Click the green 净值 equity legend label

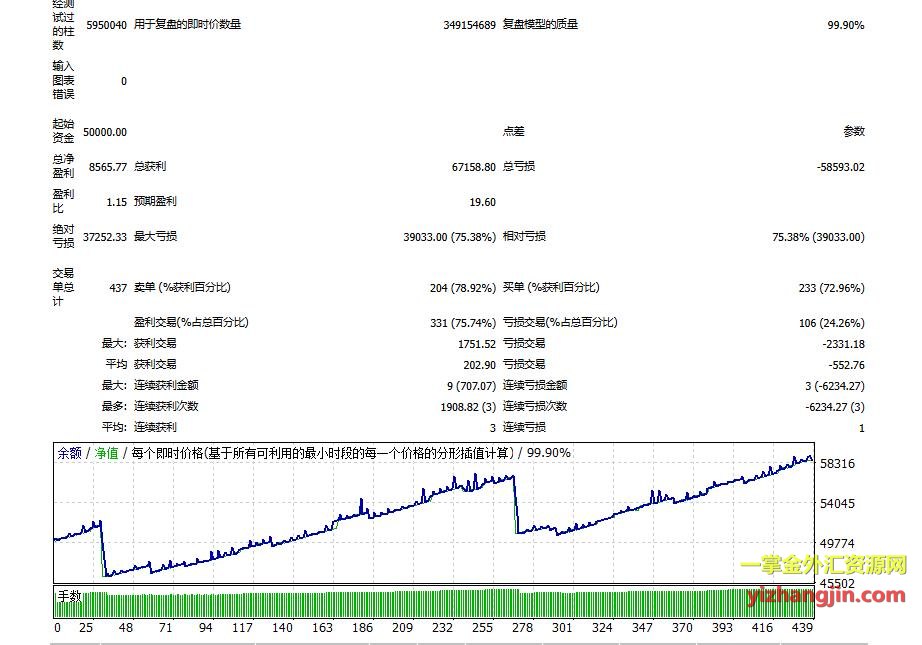tap(106, 453)
